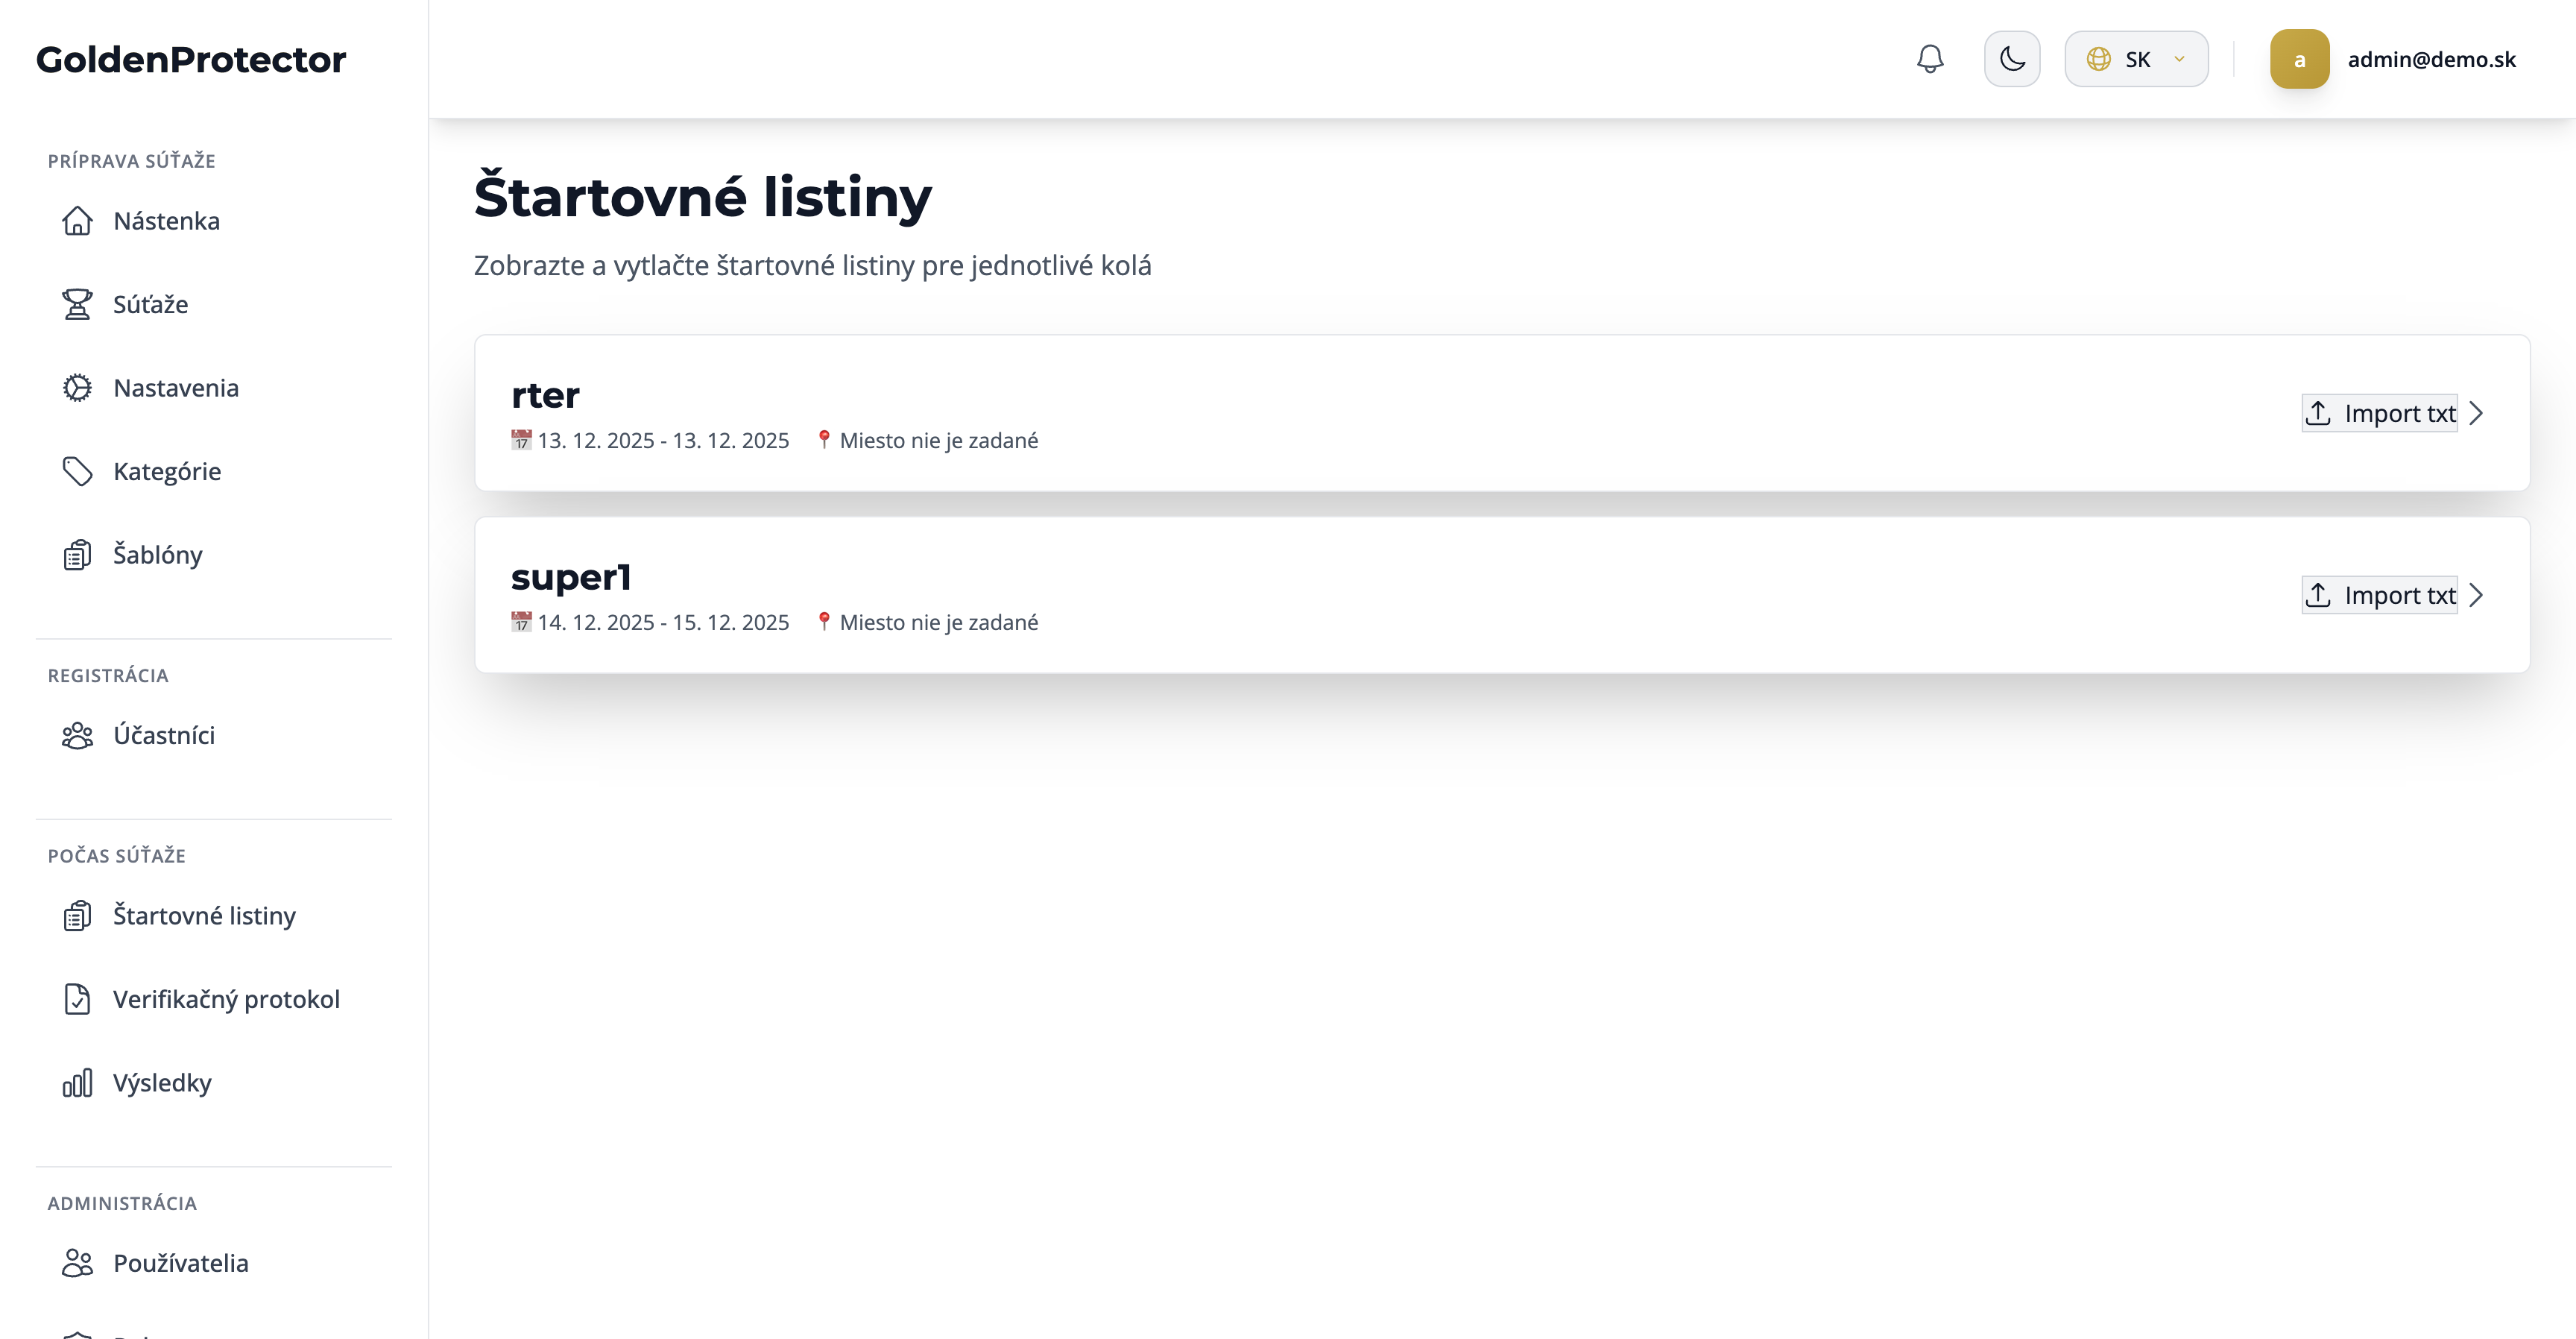Screen dimensions: 2576x1339
Task: Click the GoldenProtector logo
Action: 191,59
